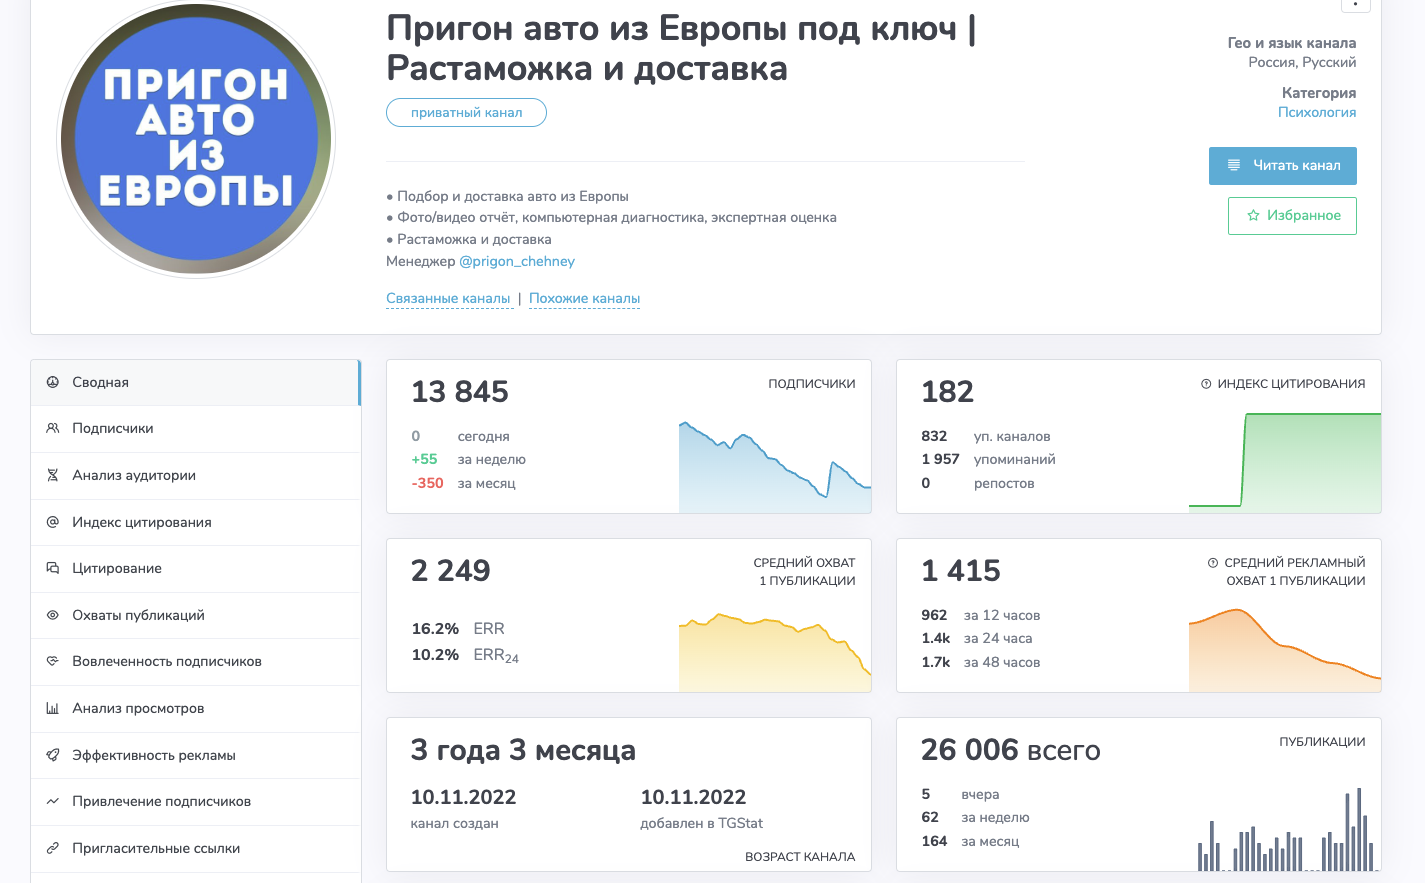Click the citation index value 182

click(947, 392)
